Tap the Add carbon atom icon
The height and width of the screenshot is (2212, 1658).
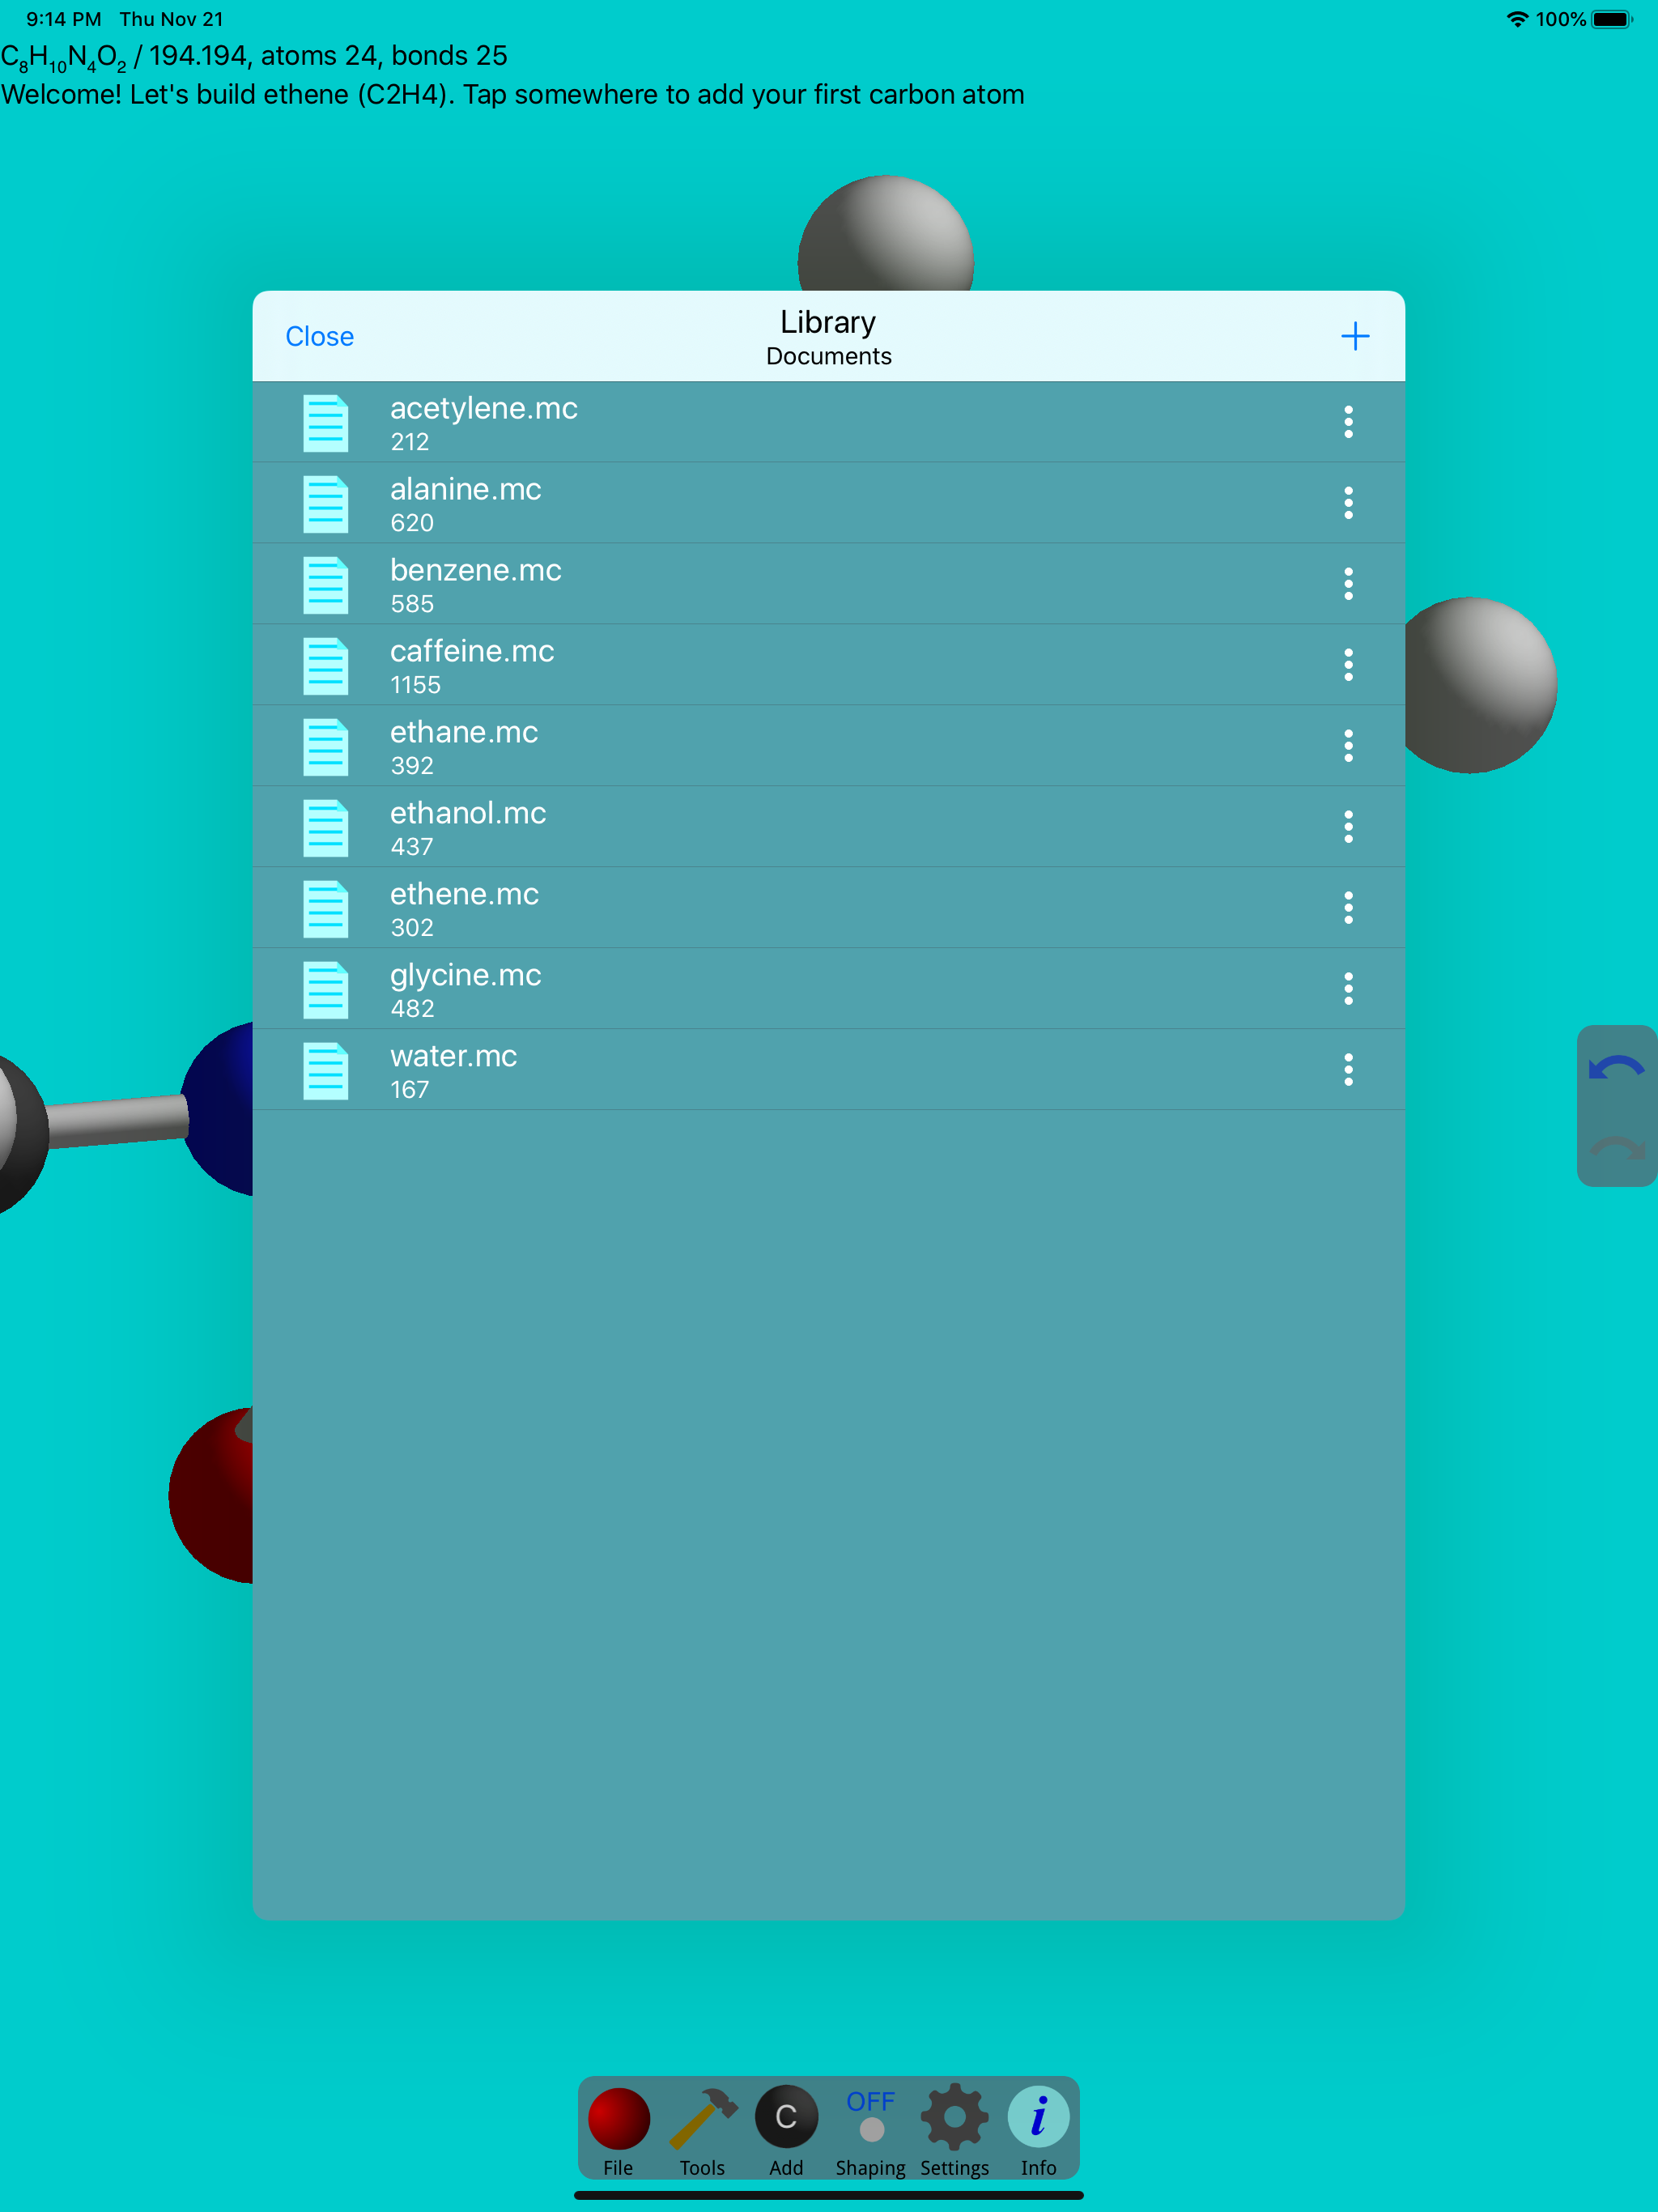[786, 2118]
